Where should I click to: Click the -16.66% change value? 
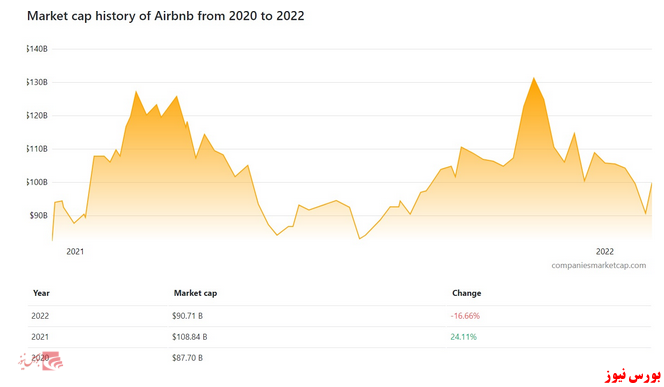tap(465, 316)
